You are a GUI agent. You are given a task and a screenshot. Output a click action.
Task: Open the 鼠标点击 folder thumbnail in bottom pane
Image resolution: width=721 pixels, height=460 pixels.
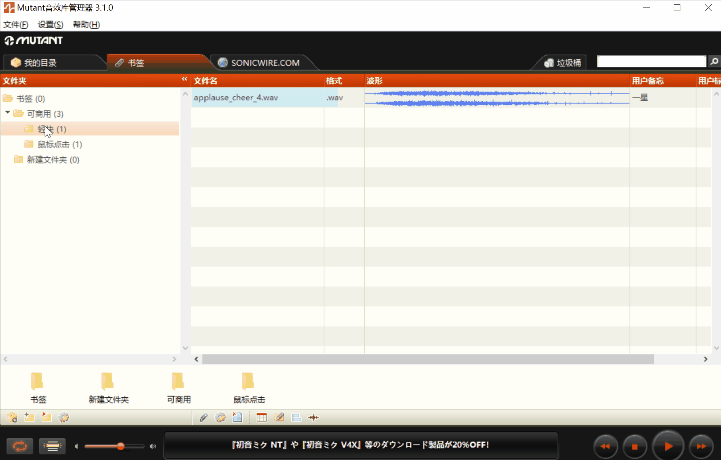click(249, 388)
